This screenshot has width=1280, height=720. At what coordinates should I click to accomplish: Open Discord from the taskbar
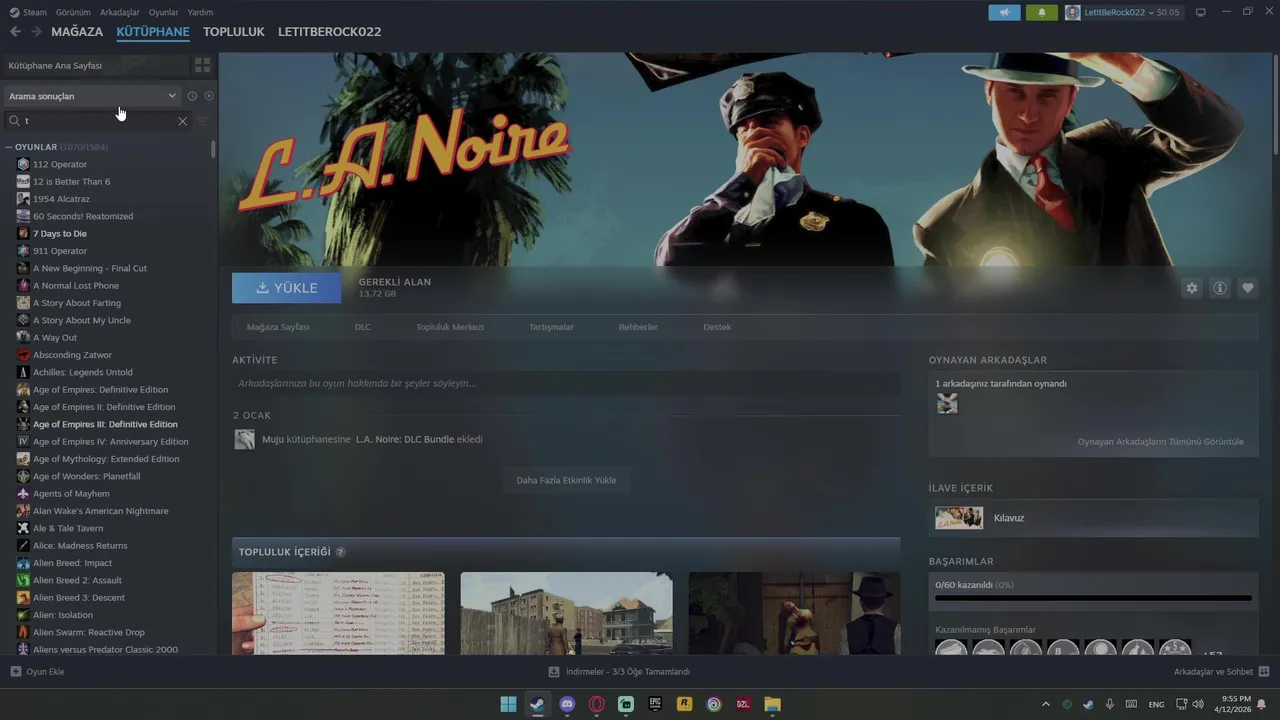click(x=567, y=704)
